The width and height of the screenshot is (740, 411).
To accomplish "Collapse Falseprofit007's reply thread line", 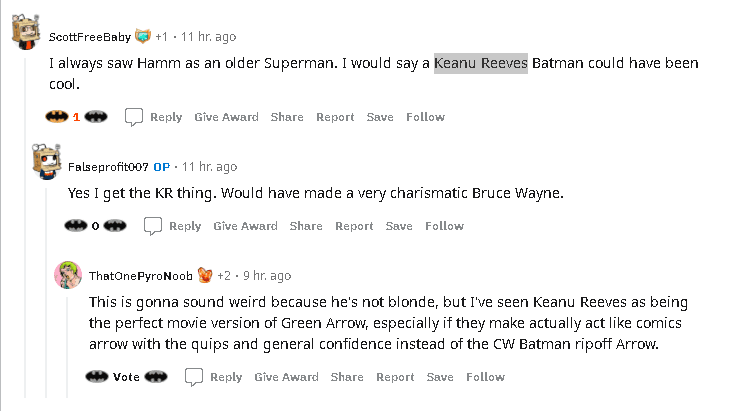I will click(x=46, y=293).
